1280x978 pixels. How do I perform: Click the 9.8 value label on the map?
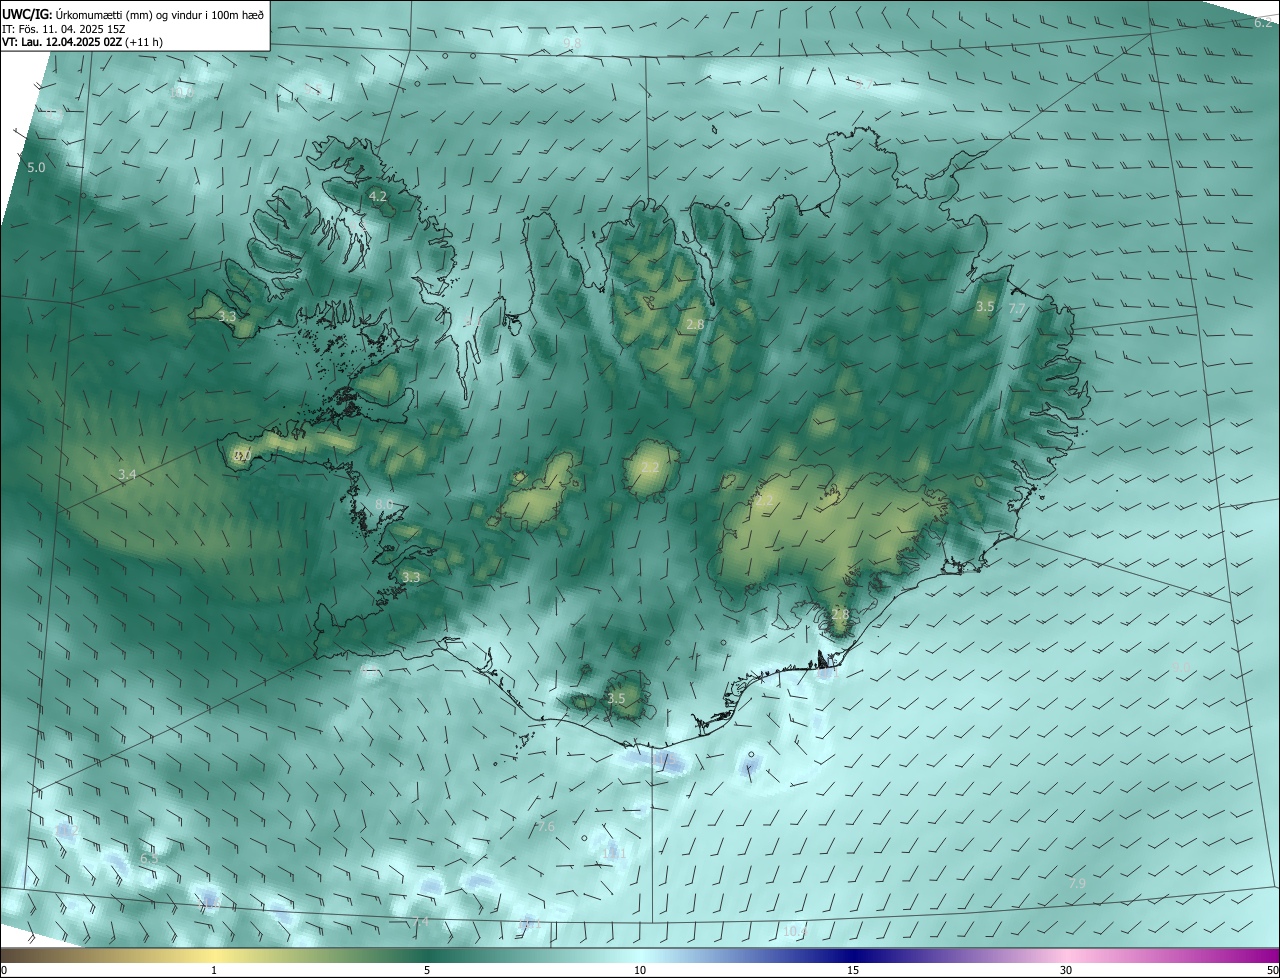pyautogui.click(x=572, y=43)
